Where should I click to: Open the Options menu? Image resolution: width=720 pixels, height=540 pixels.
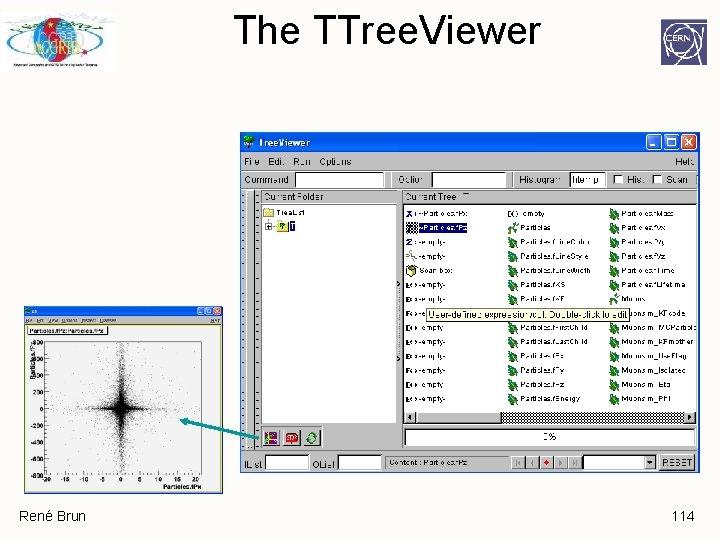pyautogui.click(x=335, y=162)
